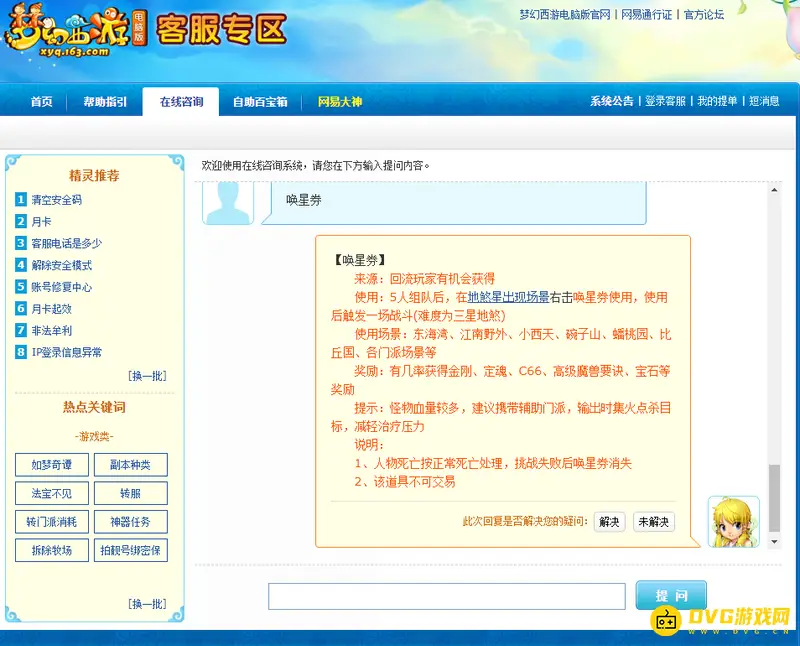Open 官方论坛 link
Screen dimensions: 800x646
pos(704,15)
